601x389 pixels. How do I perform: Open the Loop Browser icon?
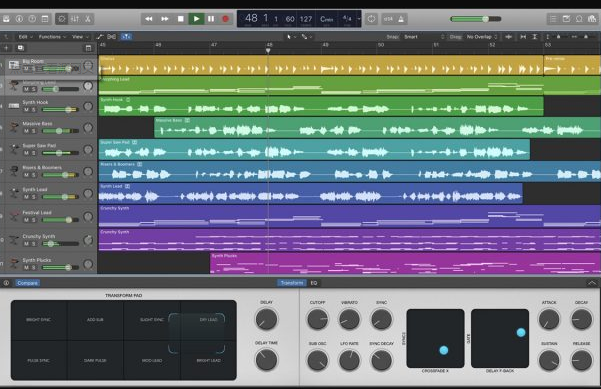tap(579, 19)
